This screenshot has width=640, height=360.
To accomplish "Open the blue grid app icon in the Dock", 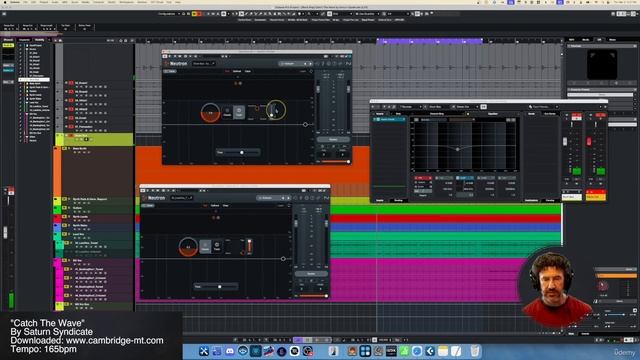I will [365, 351].
